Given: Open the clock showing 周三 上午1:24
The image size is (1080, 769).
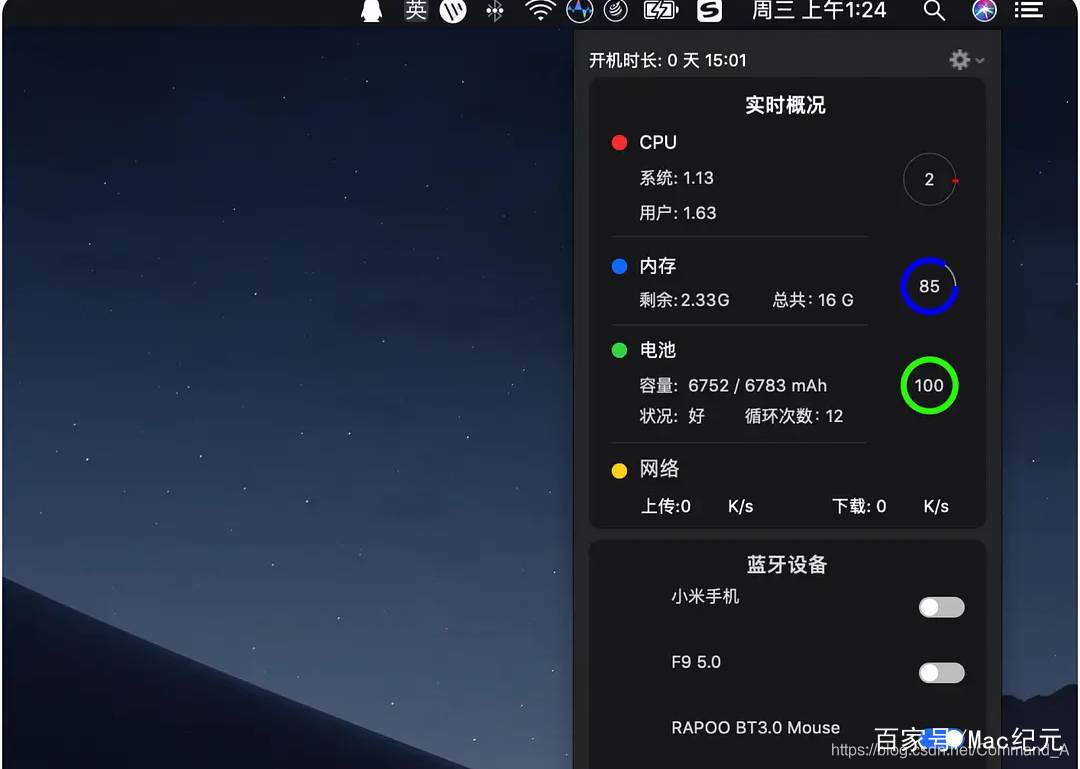Looking at the screenshot, I should click(819, 10).
